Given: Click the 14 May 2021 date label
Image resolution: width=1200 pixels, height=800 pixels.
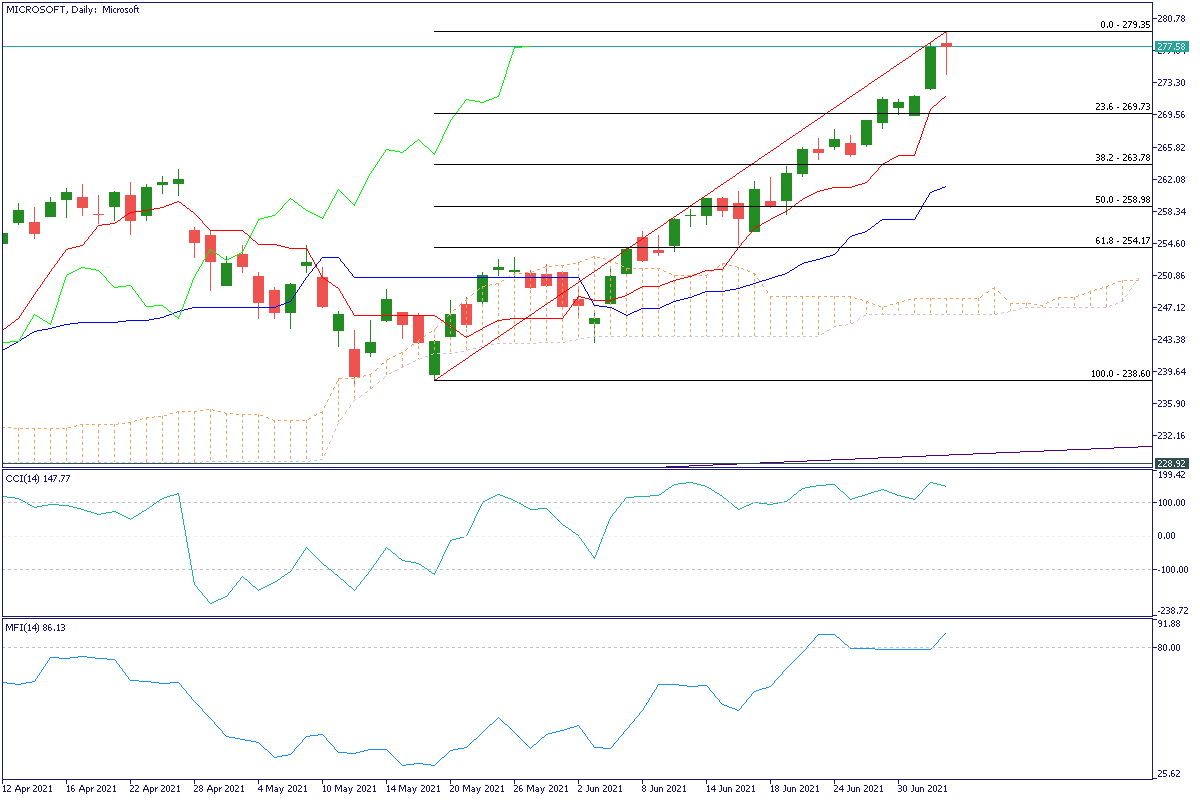Looking at the screenshot, I should tap(413, 788).
